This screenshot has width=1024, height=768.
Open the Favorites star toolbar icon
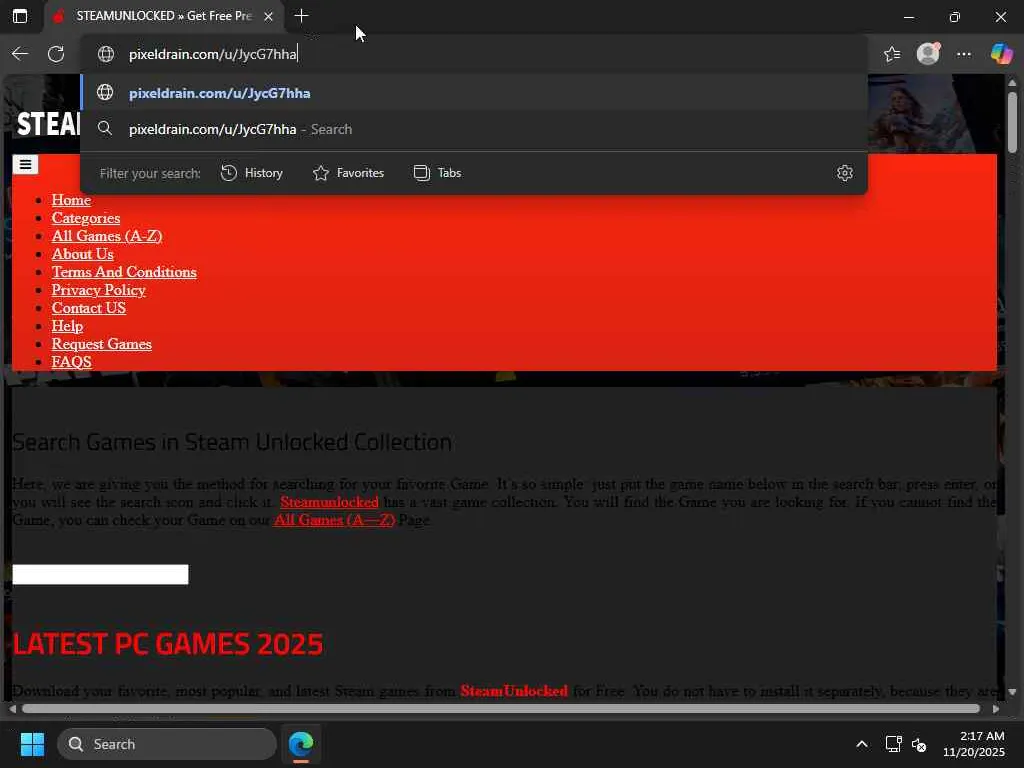892,54
